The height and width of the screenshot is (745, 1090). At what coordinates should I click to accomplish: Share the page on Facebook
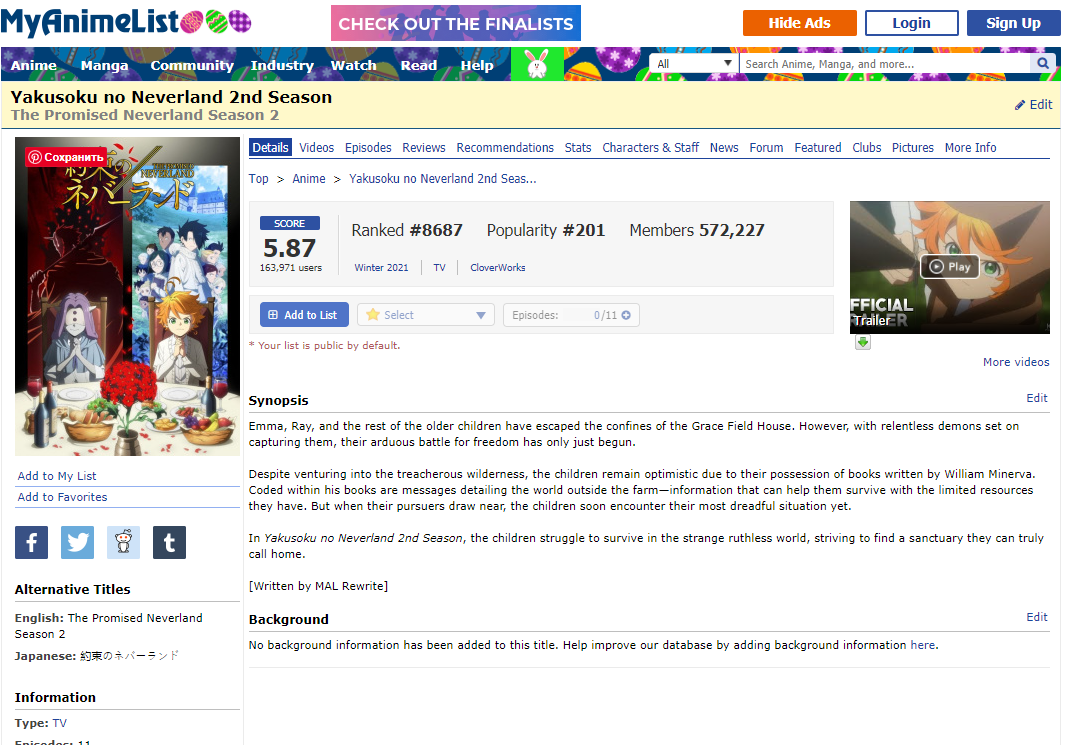pos(31,542)
